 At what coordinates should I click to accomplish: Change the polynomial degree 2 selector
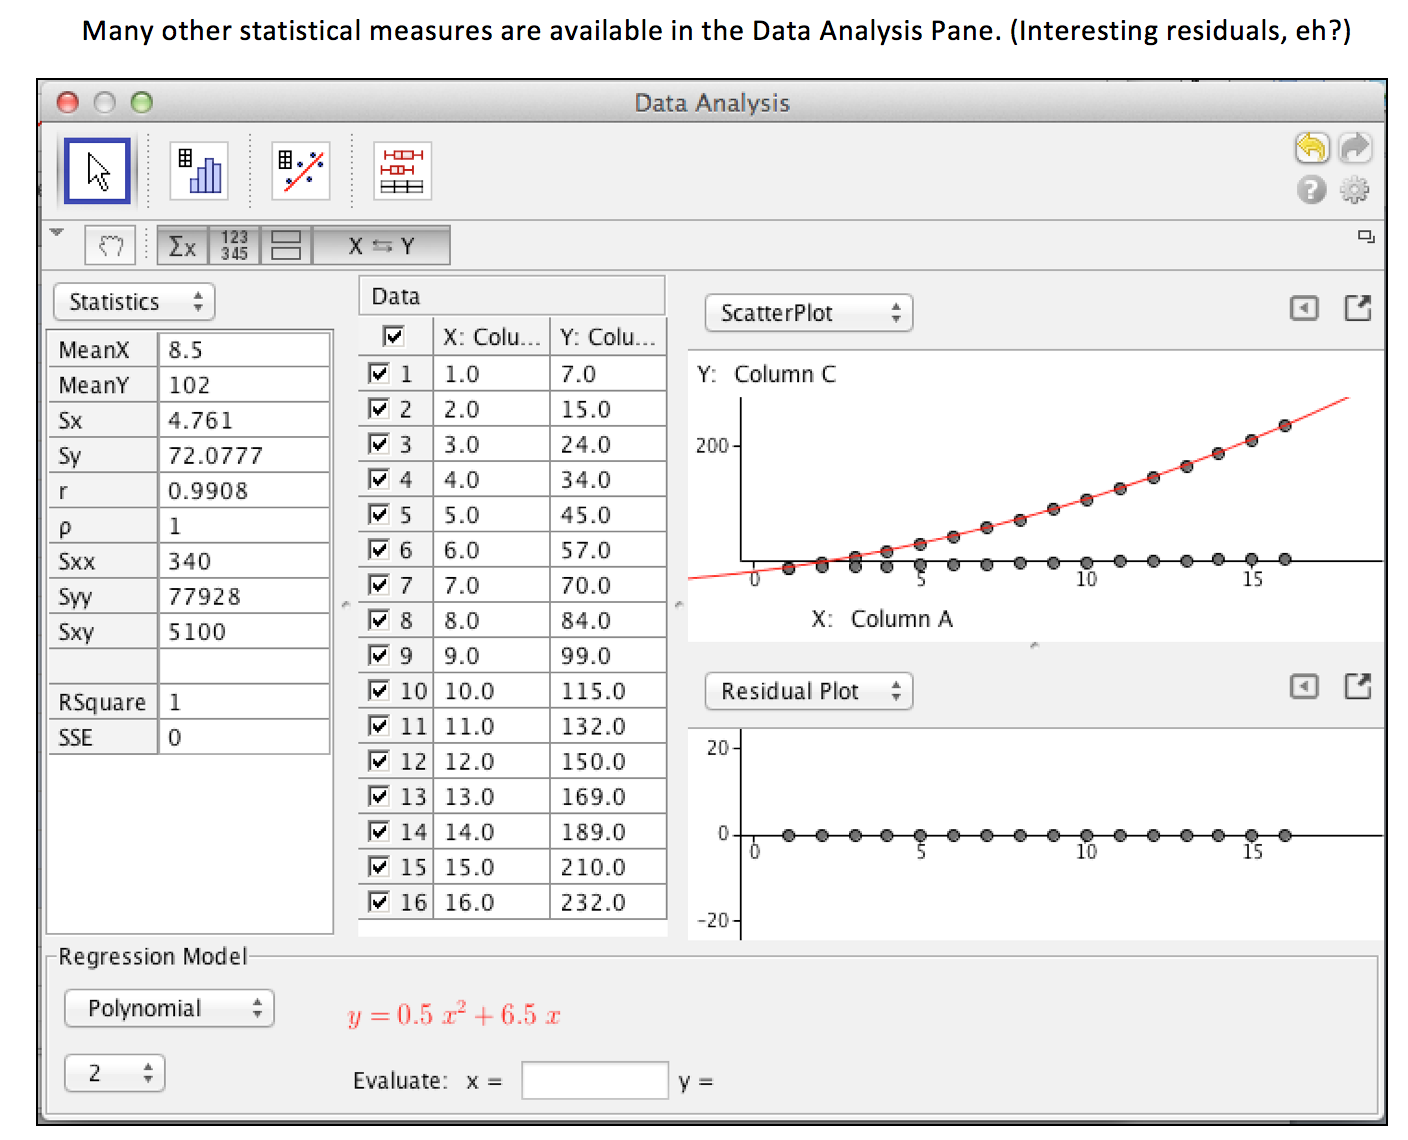point(115,1074)
